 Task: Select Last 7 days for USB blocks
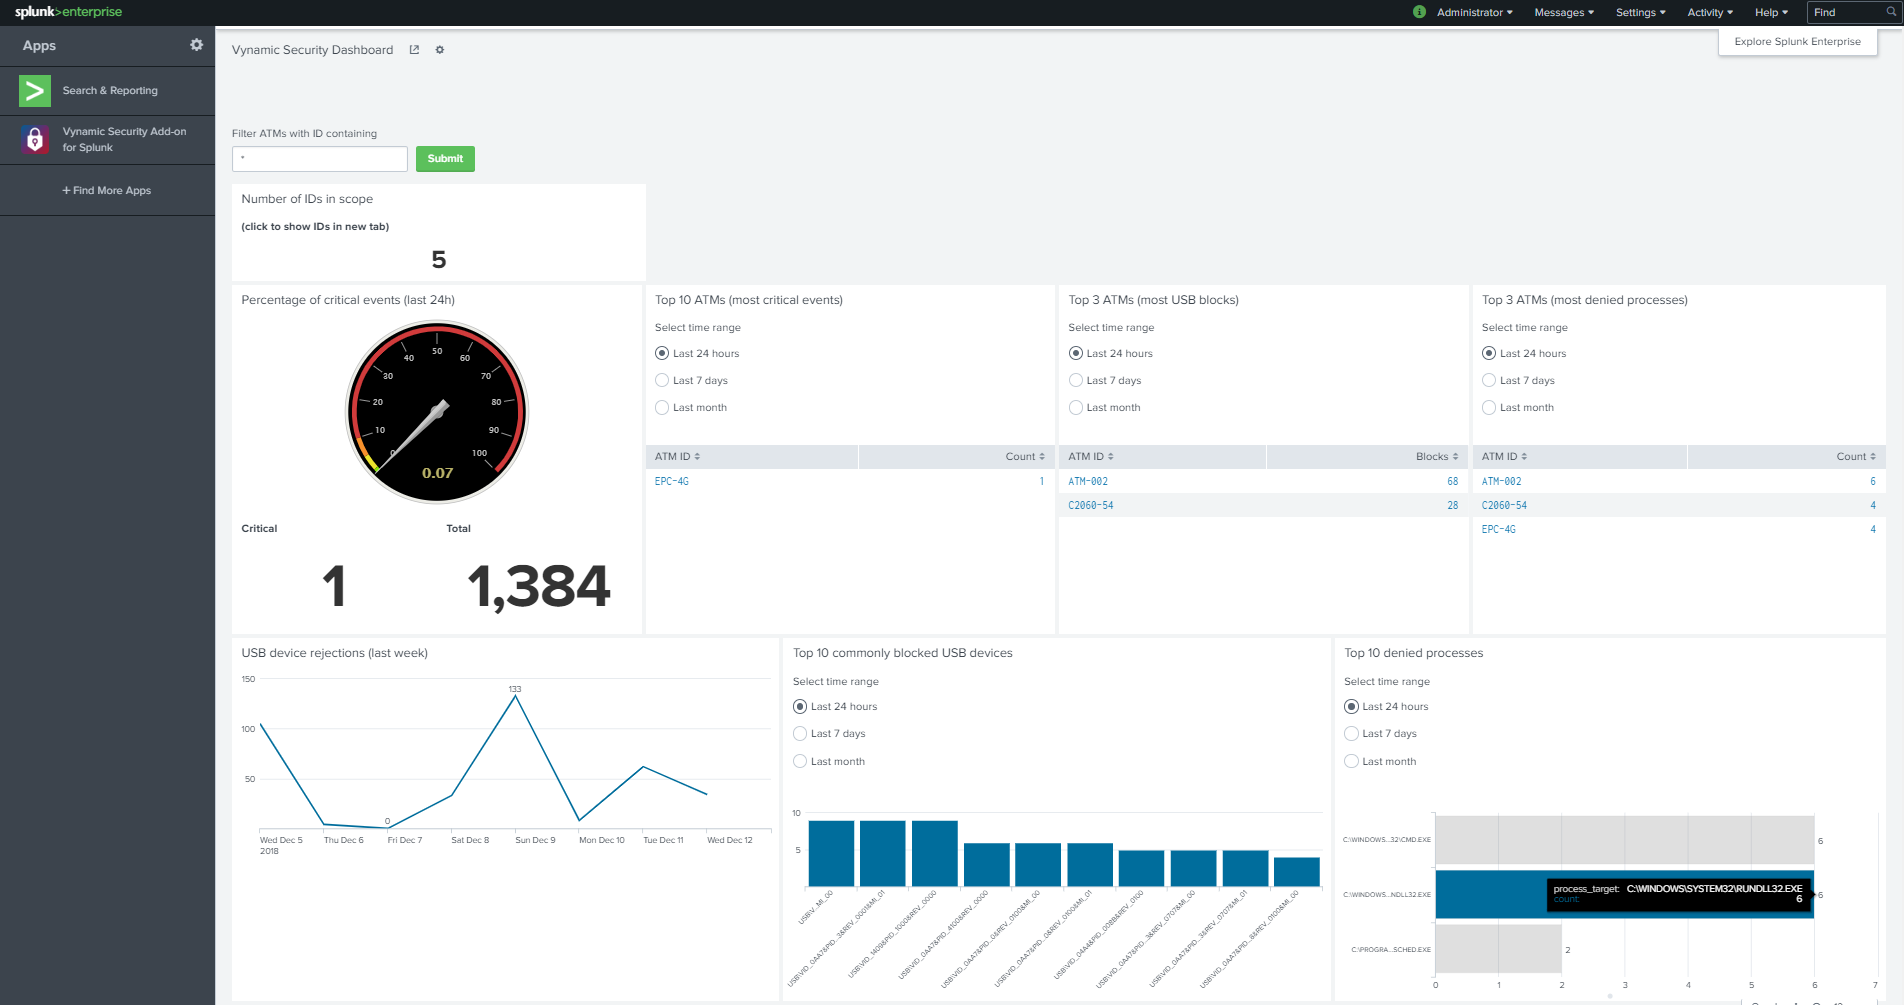1076,380
